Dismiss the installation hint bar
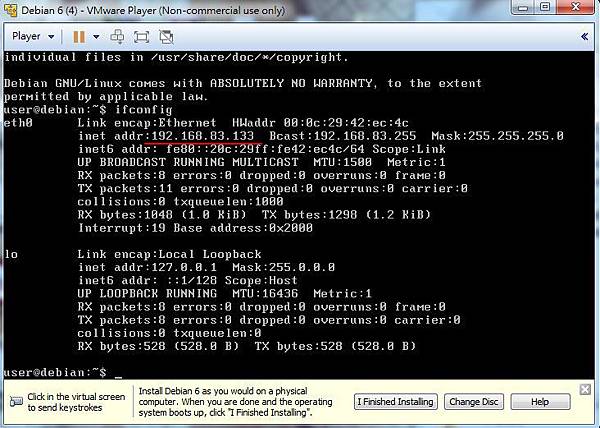600x428 pixels. pos(585,390)
